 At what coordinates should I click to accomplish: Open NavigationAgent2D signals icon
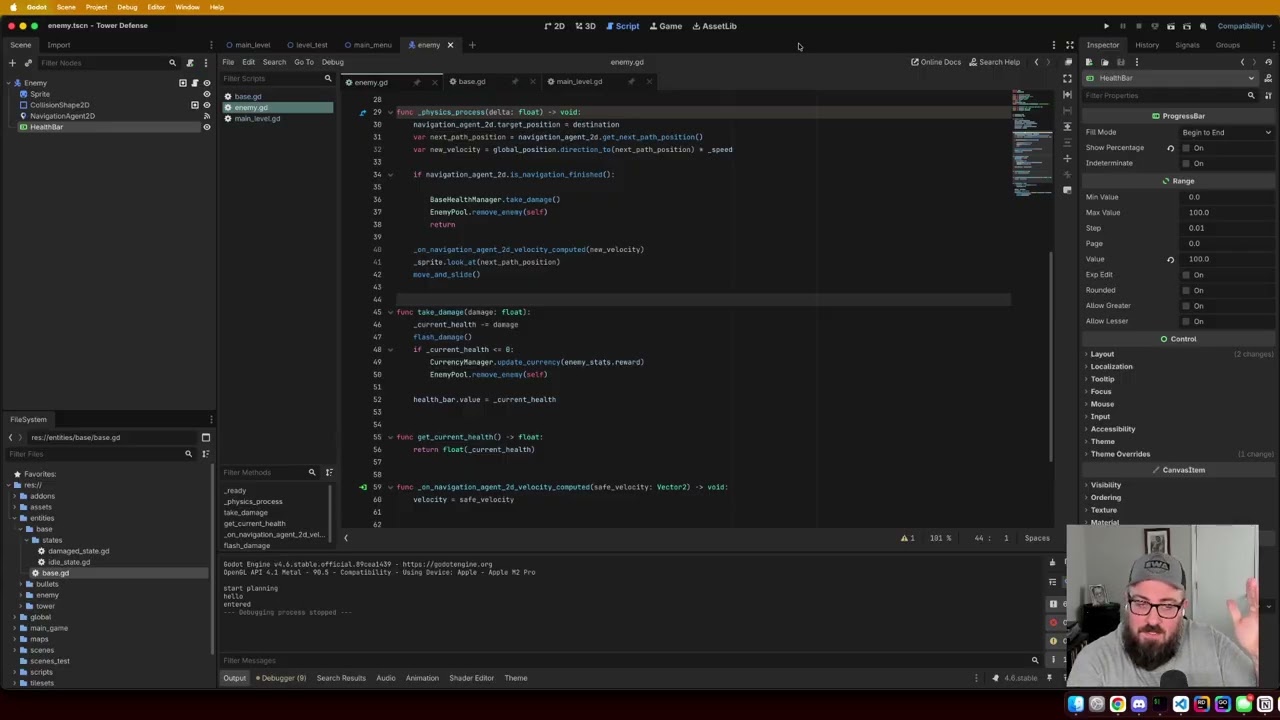tap(207, 116)
